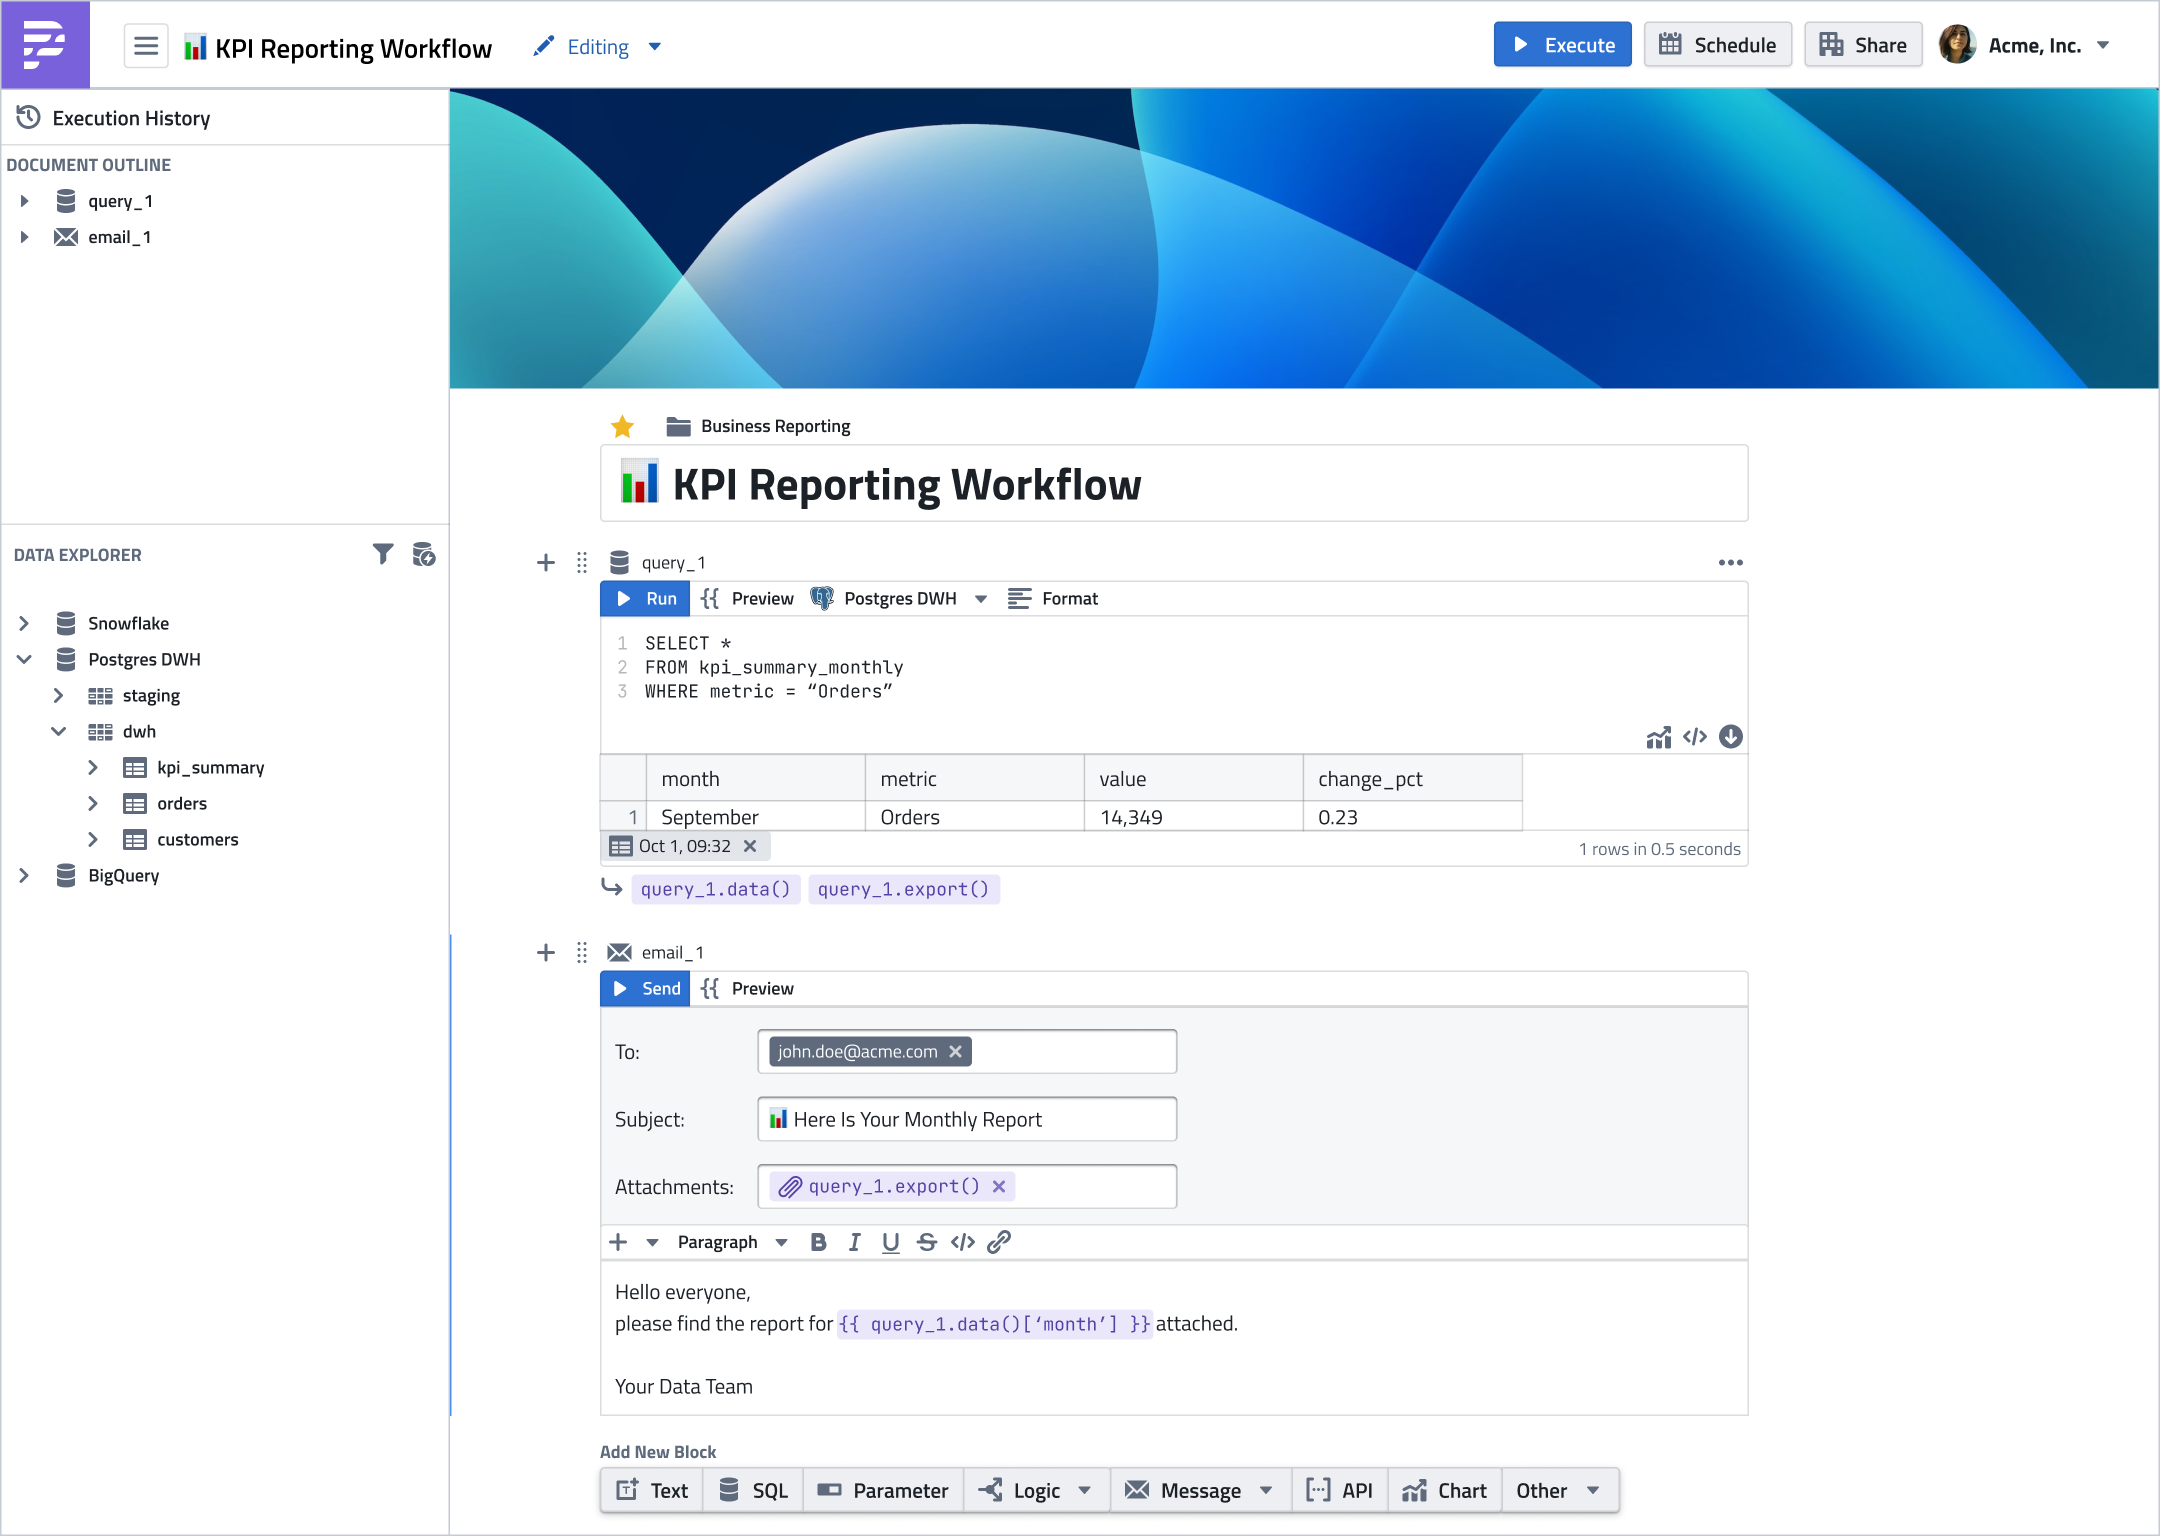2160x1536 pixels.
Task: Click the download results icon in query_1
Action: [x=1731, y=737]
